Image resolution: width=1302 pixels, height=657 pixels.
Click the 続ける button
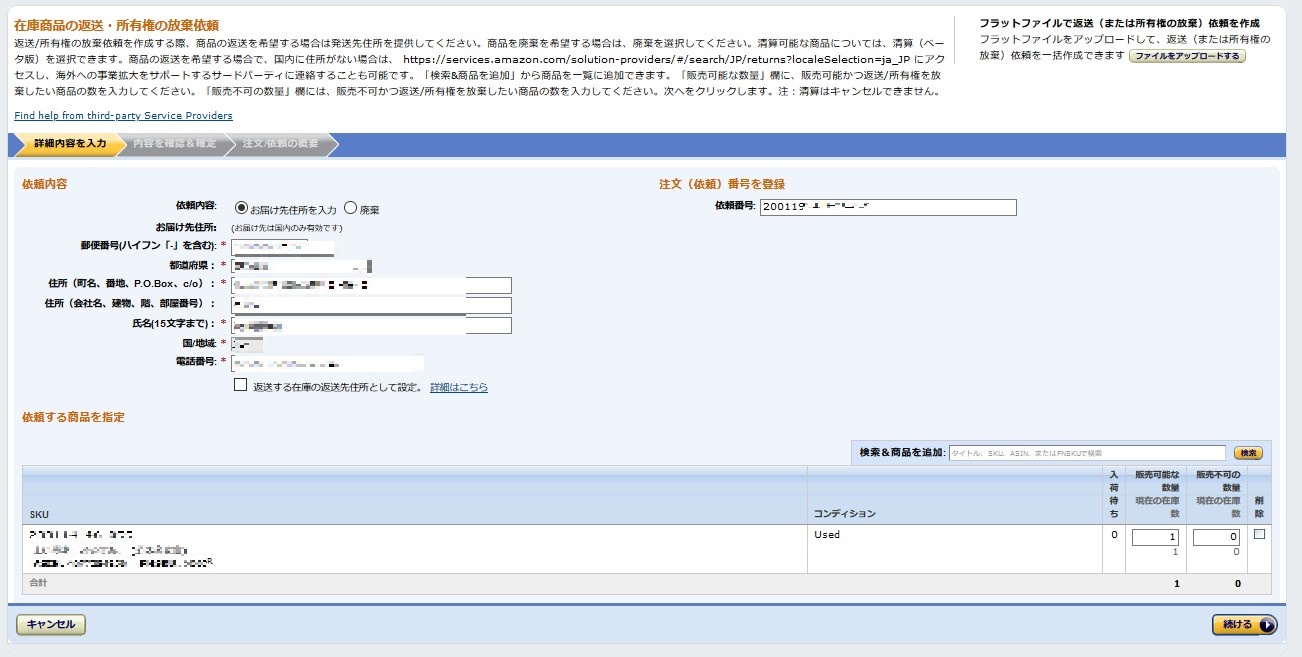[1244, 625]
